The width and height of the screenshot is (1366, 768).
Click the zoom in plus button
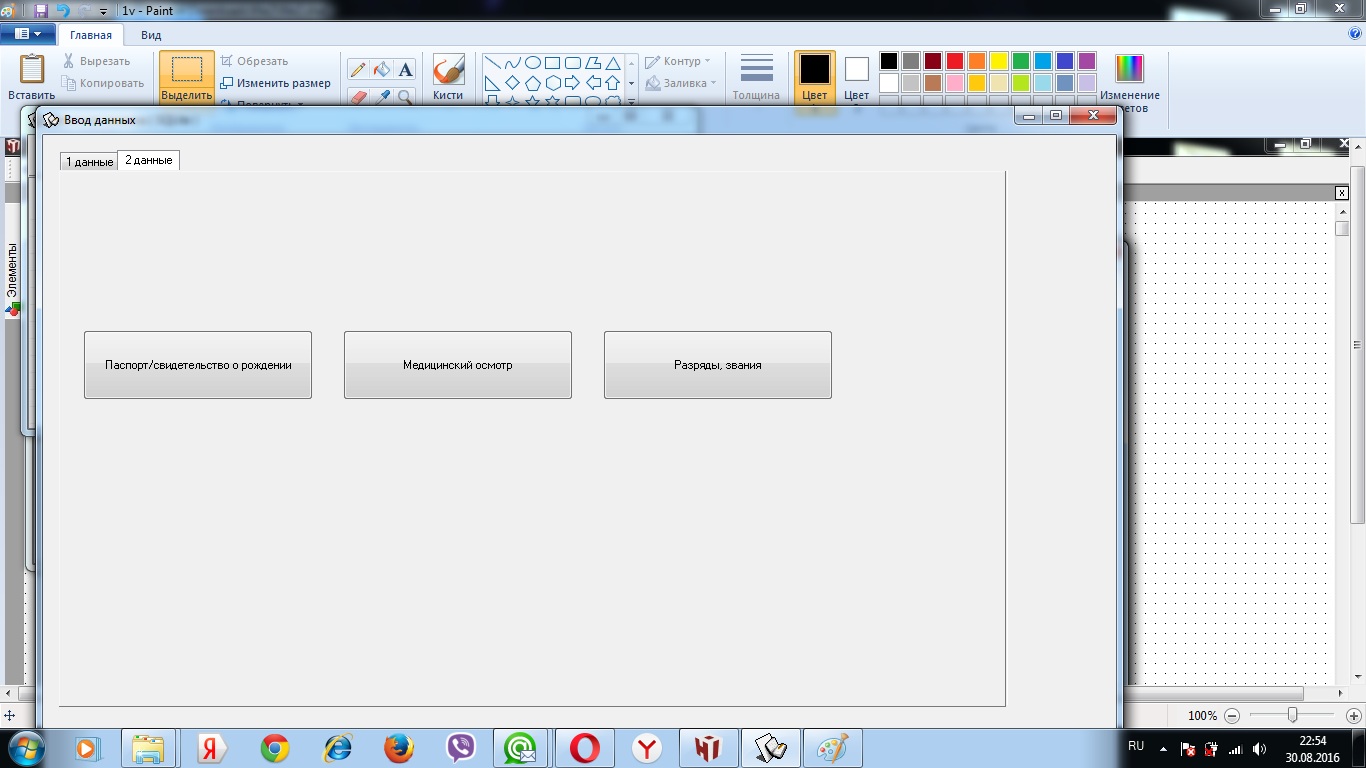(x=1353, y=716)
